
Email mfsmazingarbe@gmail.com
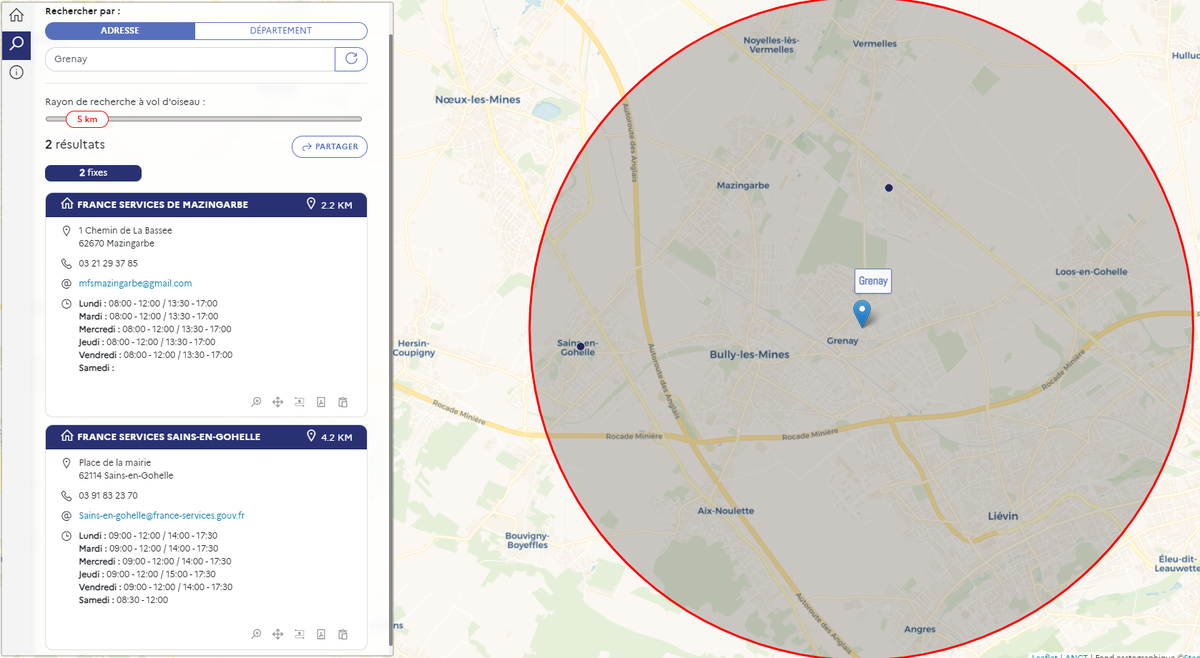point(135,283)
